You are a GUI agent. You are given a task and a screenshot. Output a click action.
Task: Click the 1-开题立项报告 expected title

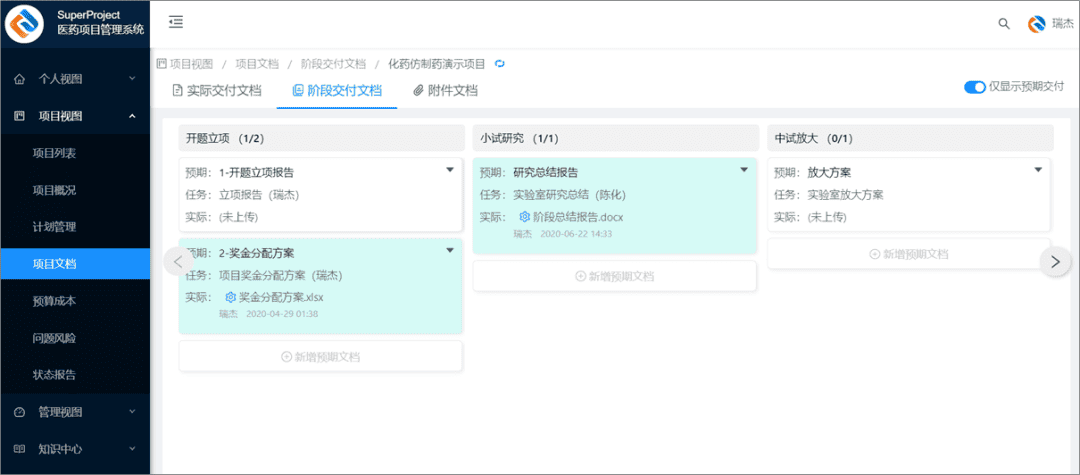(256, 173)
